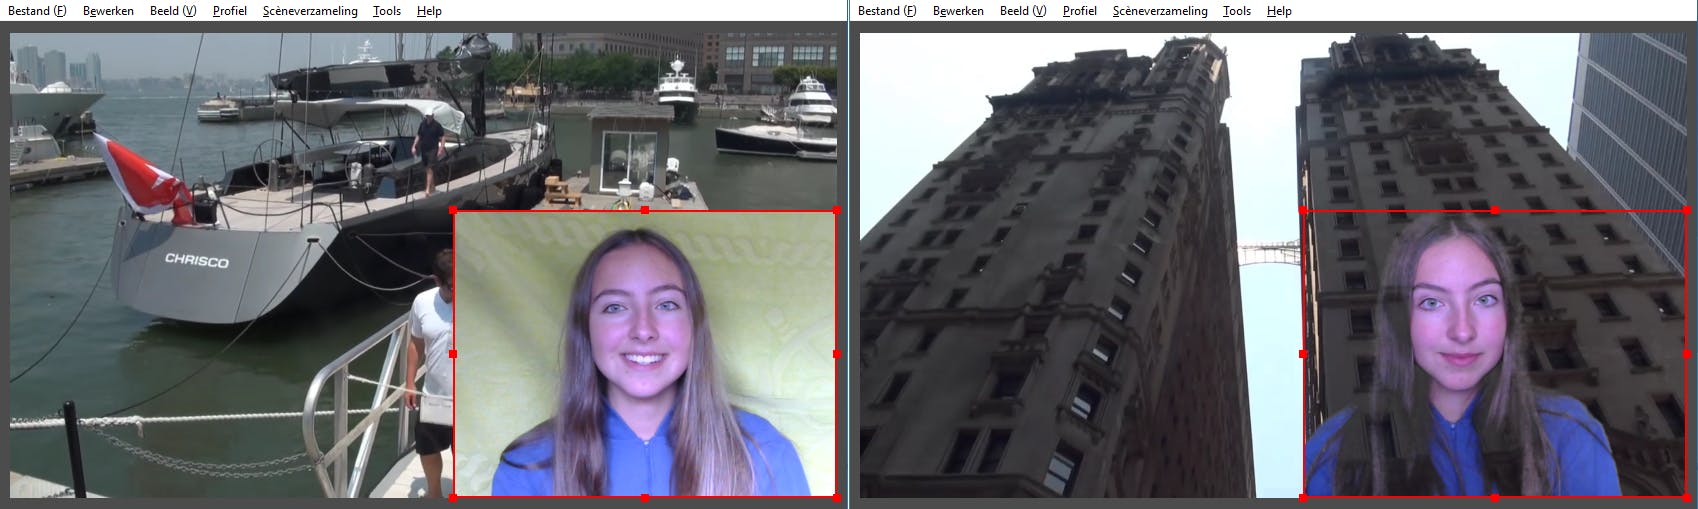Click left-middle resize handle of left webcam source
Image resolution: width=1698 pixels, height=509 pixels.
point(454,354)
